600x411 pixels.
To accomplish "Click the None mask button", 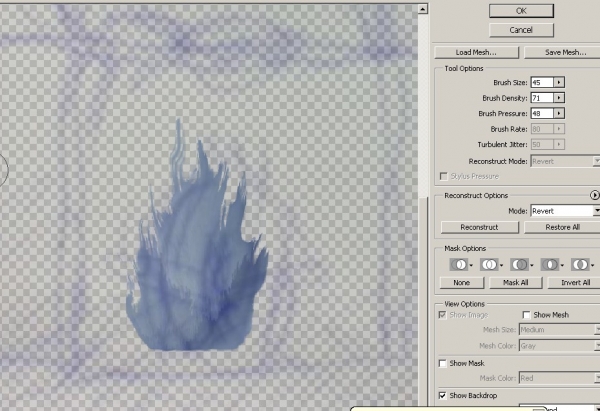I will tap(462, 282).
